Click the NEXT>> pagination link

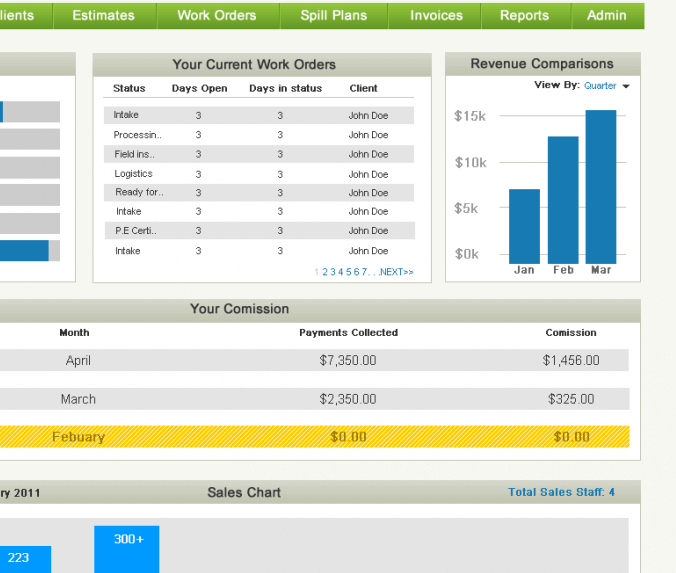point(396,272)
